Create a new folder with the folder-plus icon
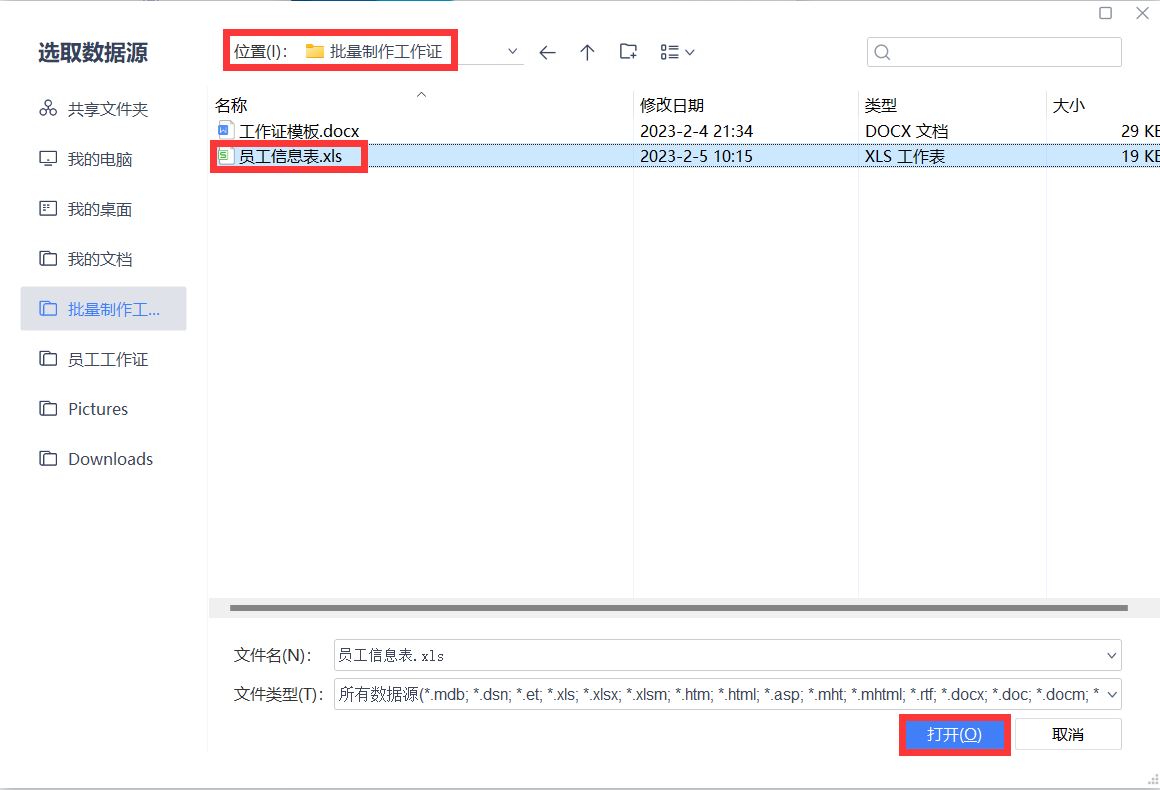The width and height of the screenshot is (1160, 790). (x=628, y=52)
